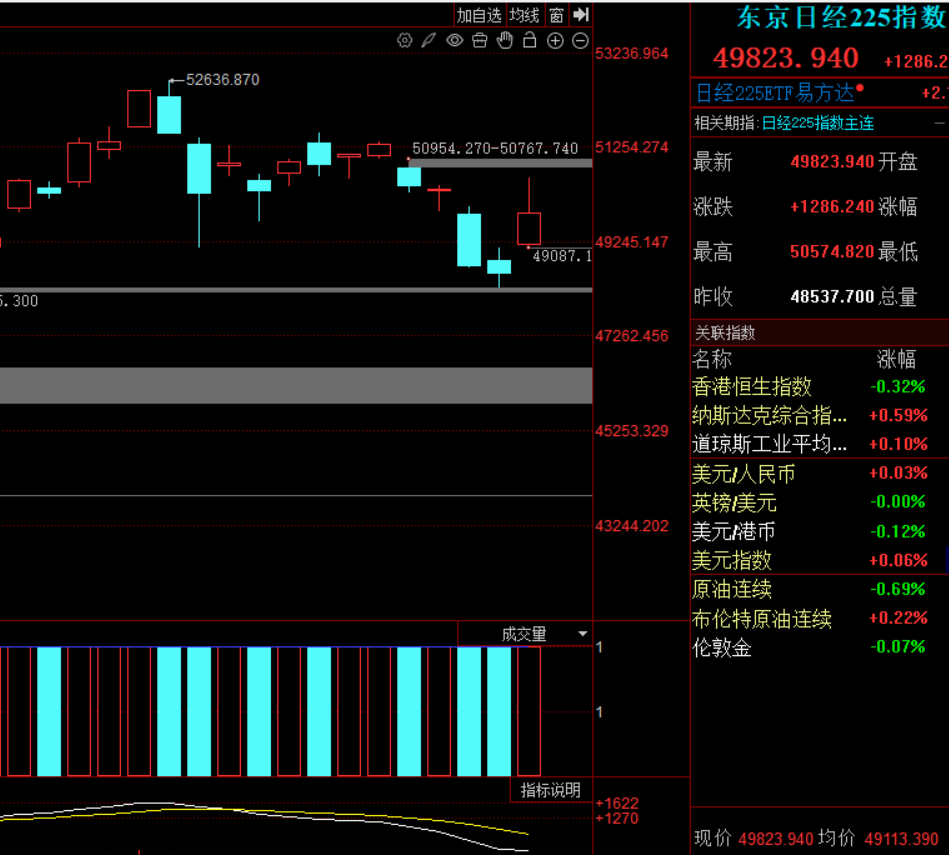
Task: Open the toolbox briefcase icon
Action: [479, 41]
